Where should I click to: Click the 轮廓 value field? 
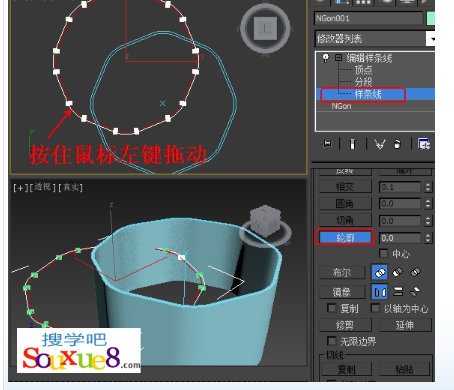click(400, 238)
